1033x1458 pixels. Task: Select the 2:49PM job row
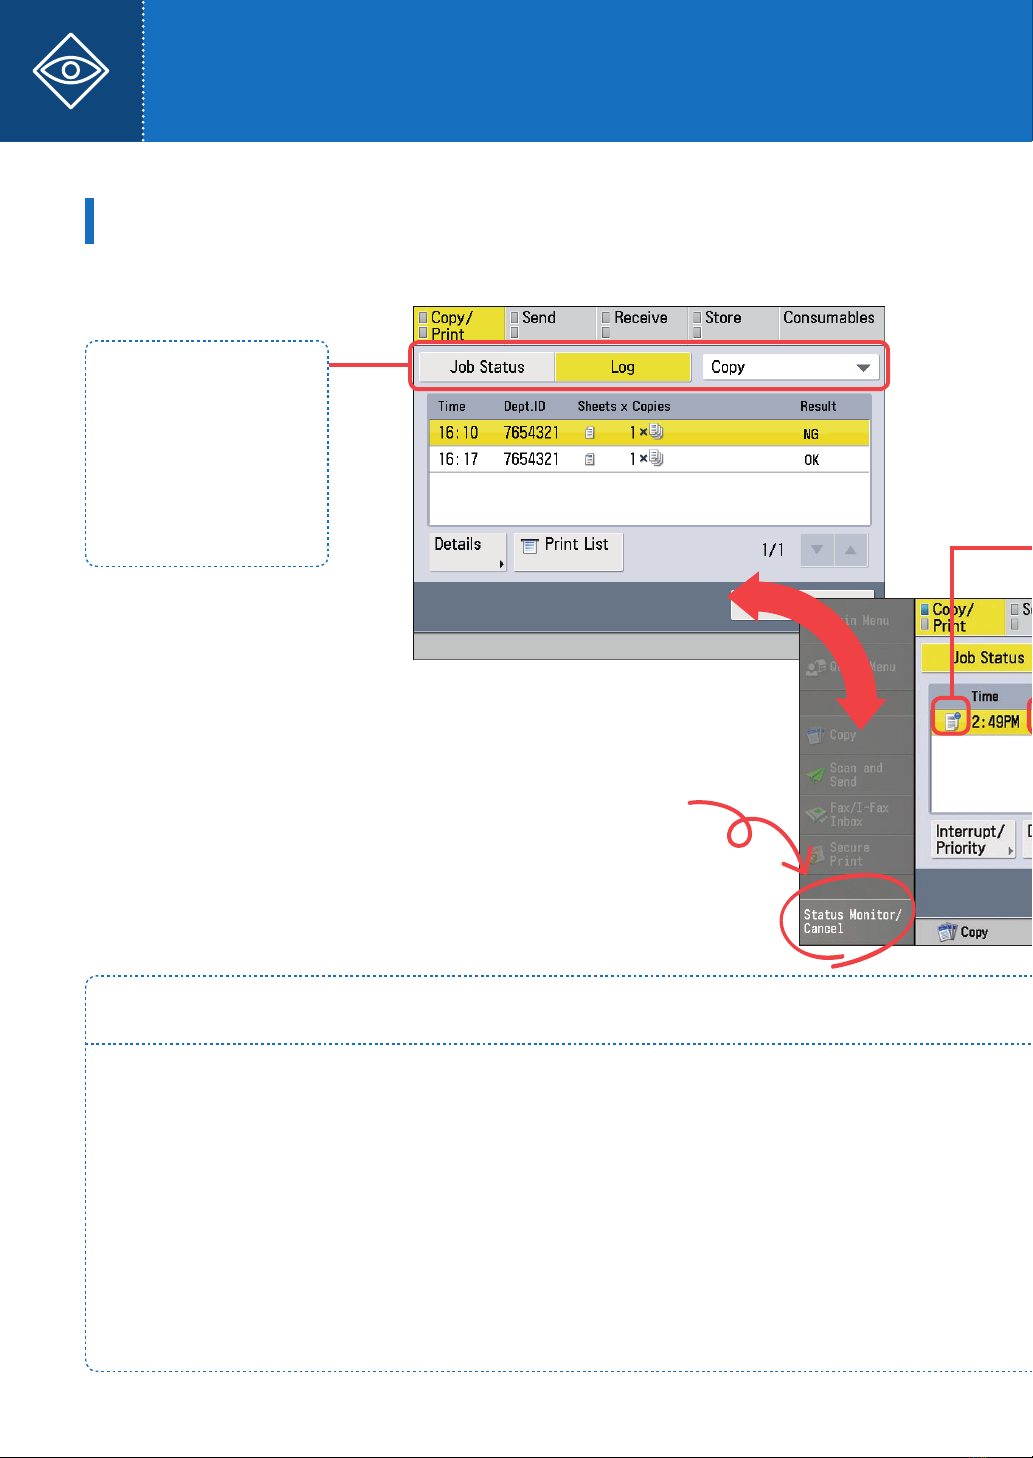[x=982, y=721]
